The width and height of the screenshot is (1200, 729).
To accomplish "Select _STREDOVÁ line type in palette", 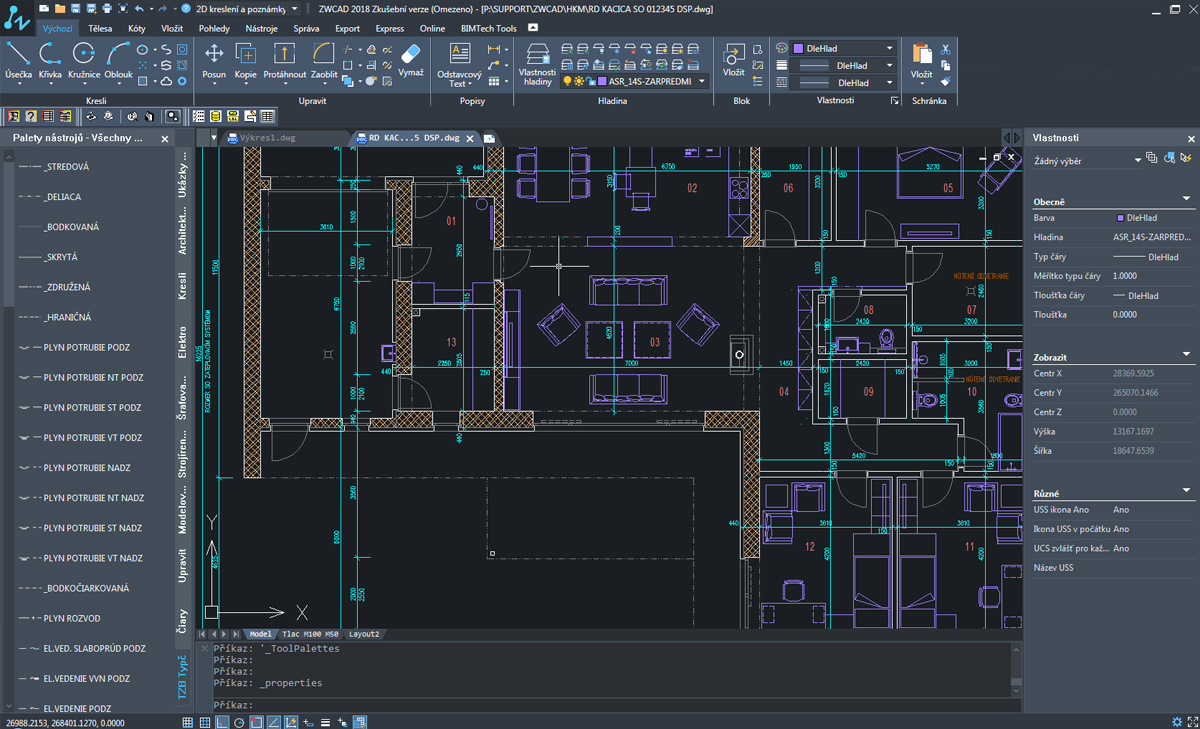I will (x=66, y=167).
